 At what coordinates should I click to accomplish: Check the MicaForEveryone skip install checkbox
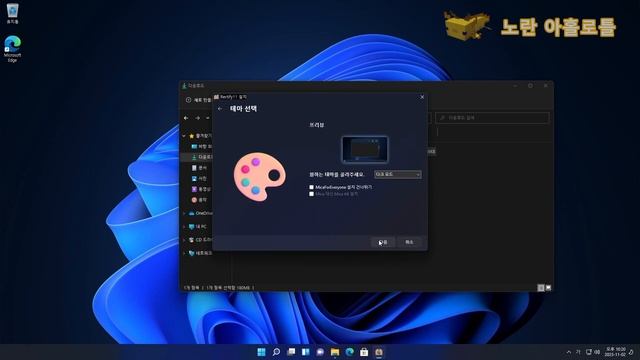tap(311, 187)
